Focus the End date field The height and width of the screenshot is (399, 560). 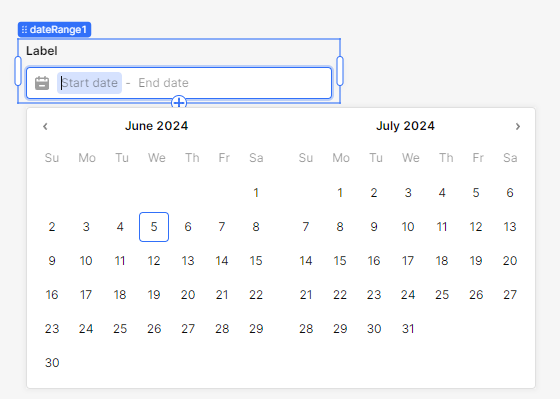click(163, 83)
